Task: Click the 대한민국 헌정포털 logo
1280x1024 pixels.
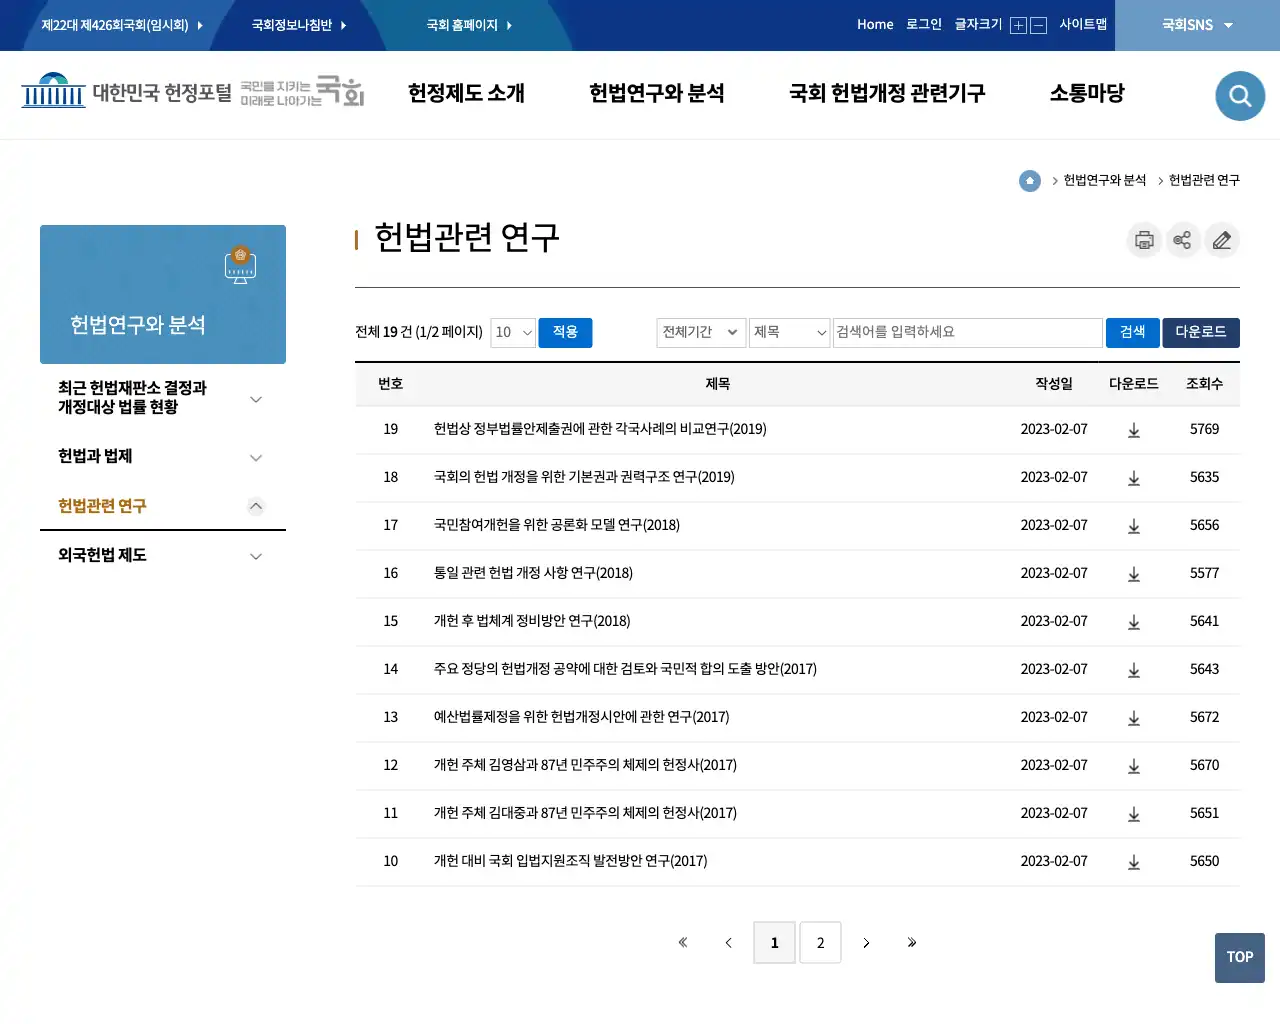Action: (127, 93)
